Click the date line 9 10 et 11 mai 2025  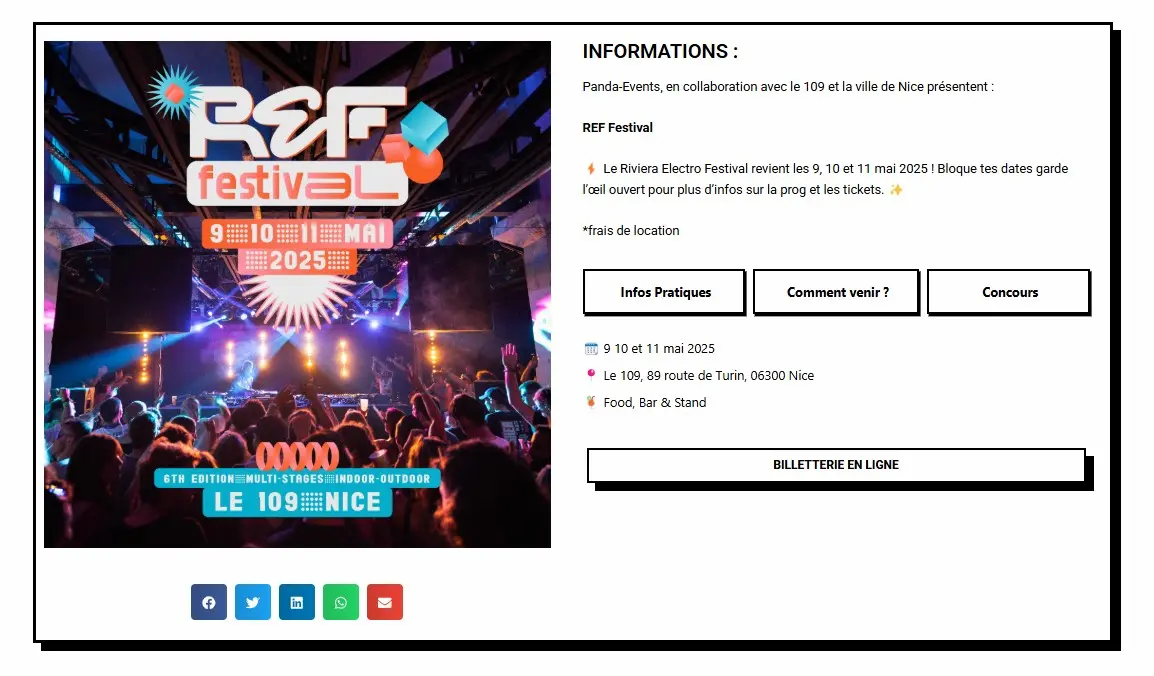tap(659, 349)
